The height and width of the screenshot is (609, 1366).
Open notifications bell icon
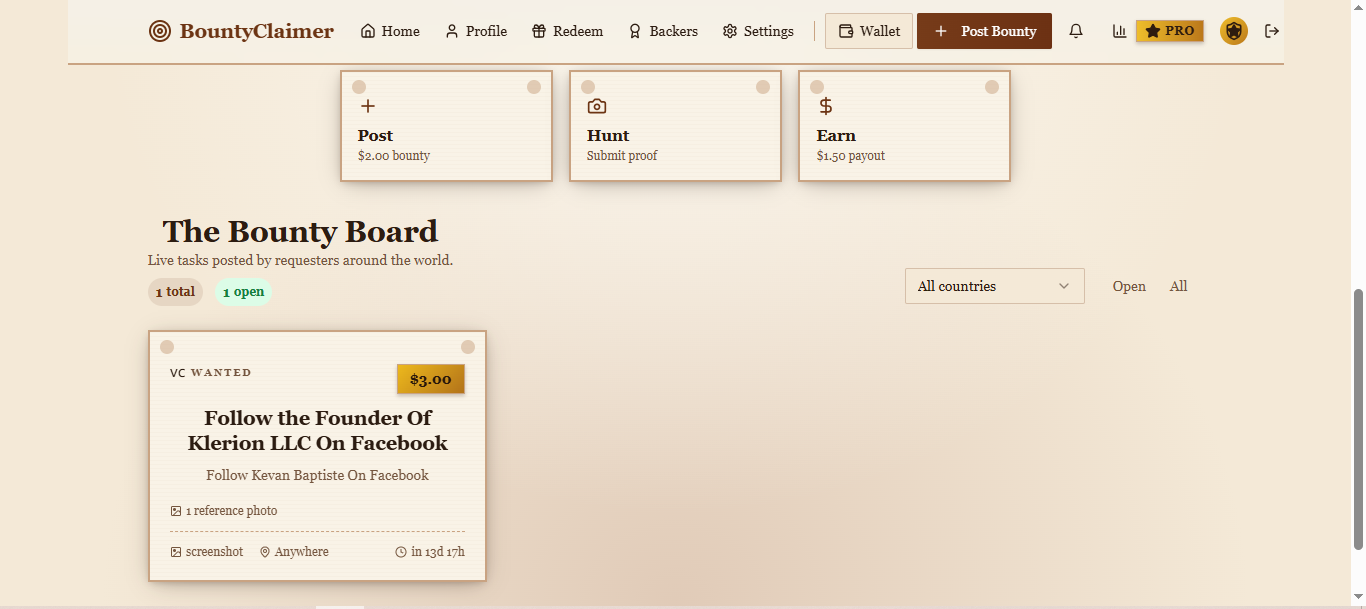pyautogui.click(x=1076, y=31)
